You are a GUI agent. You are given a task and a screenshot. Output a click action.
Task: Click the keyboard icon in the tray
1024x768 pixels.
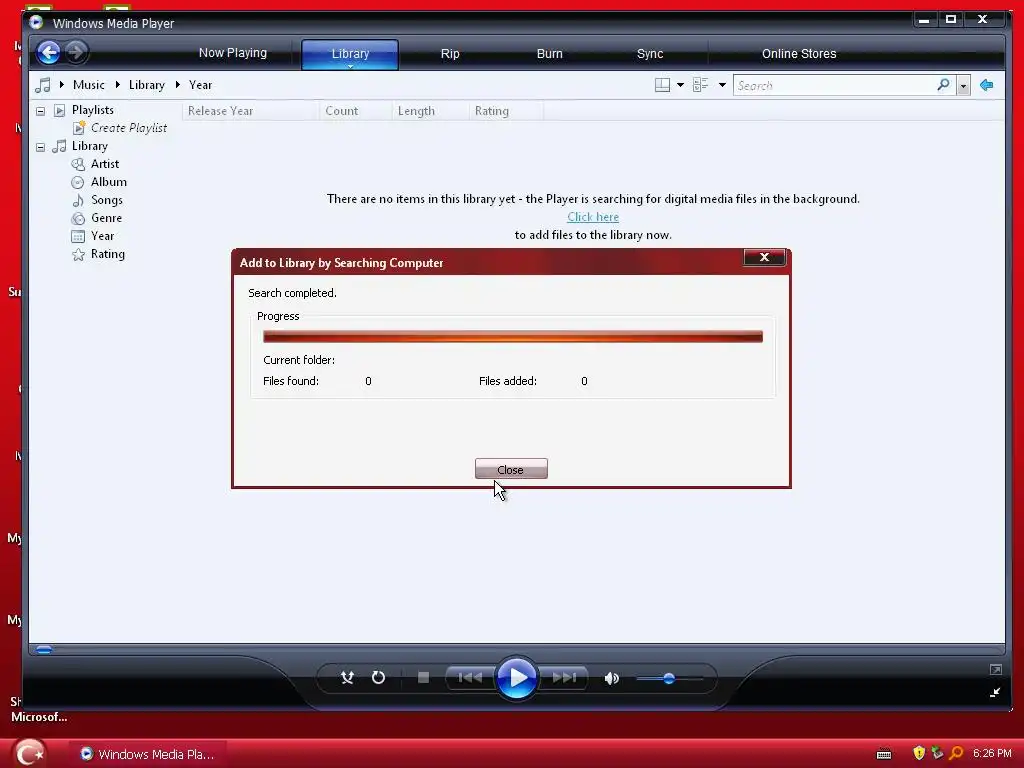coord(884,754)
